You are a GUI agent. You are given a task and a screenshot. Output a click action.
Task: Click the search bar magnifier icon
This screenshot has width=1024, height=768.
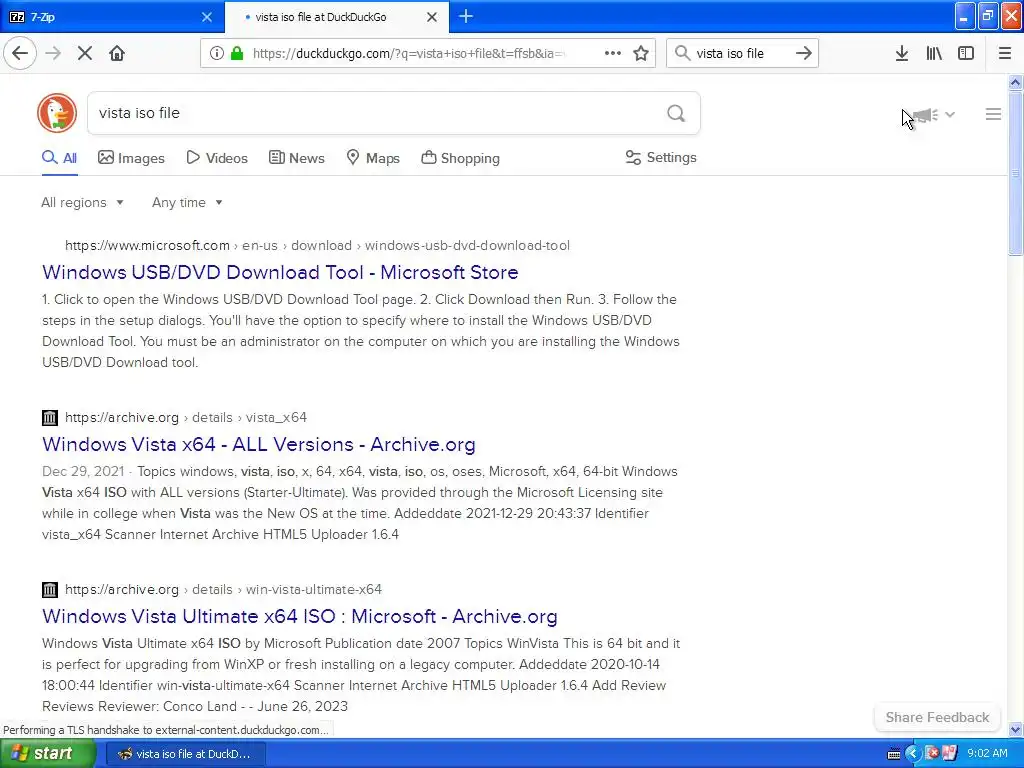[x=682, y=53]
